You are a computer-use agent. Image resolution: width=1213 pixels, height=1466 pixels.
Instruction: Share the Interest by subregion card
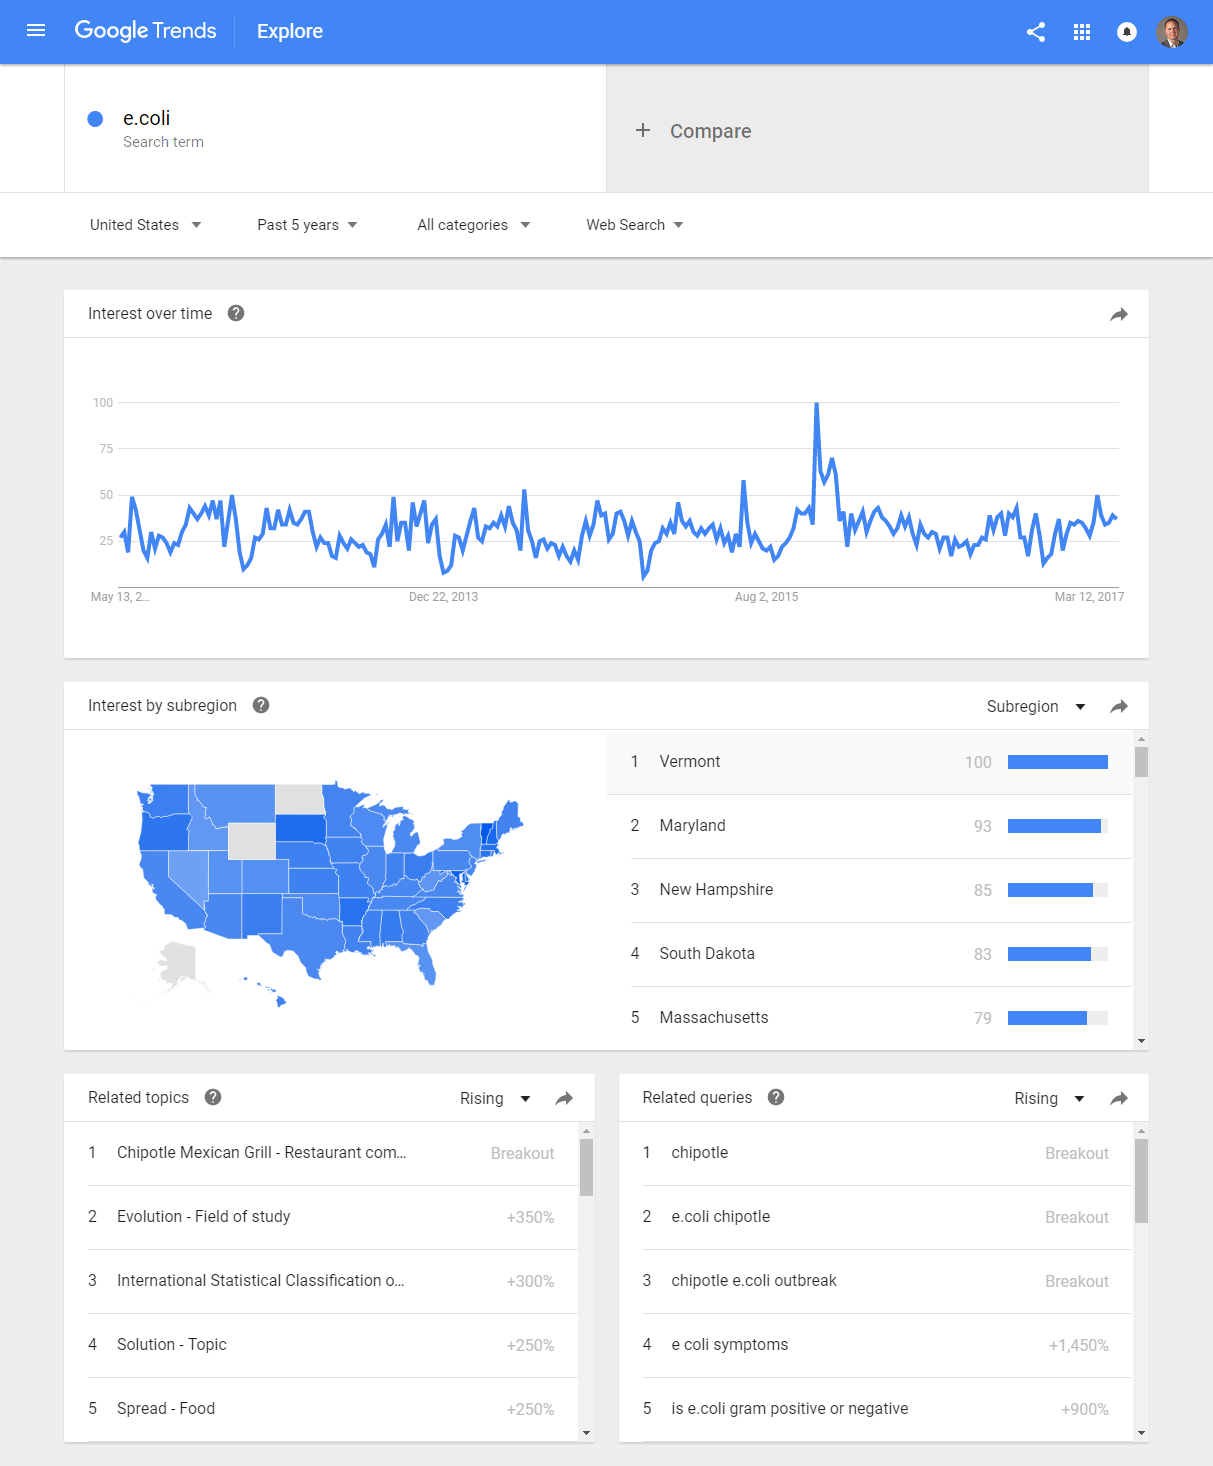point(1119,706)
